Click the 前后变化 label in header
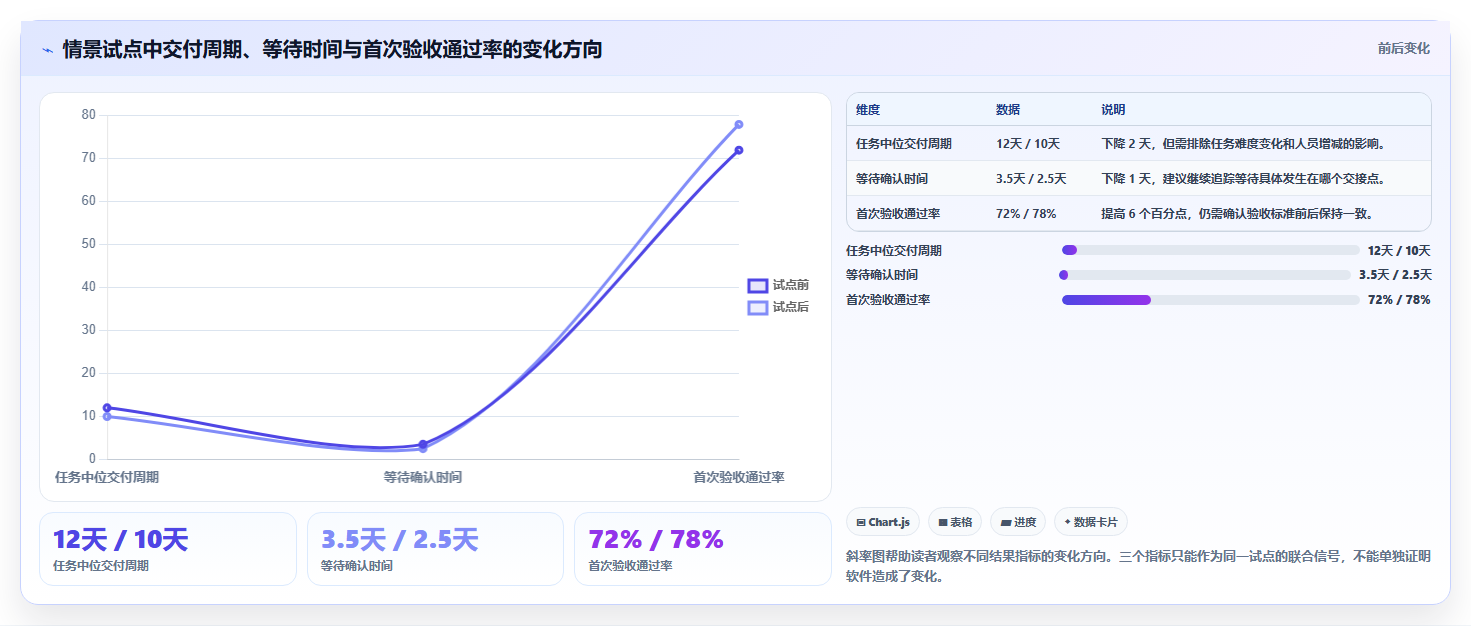Viewport: 1471px width, 626px height. click(x=1403, y=48)
